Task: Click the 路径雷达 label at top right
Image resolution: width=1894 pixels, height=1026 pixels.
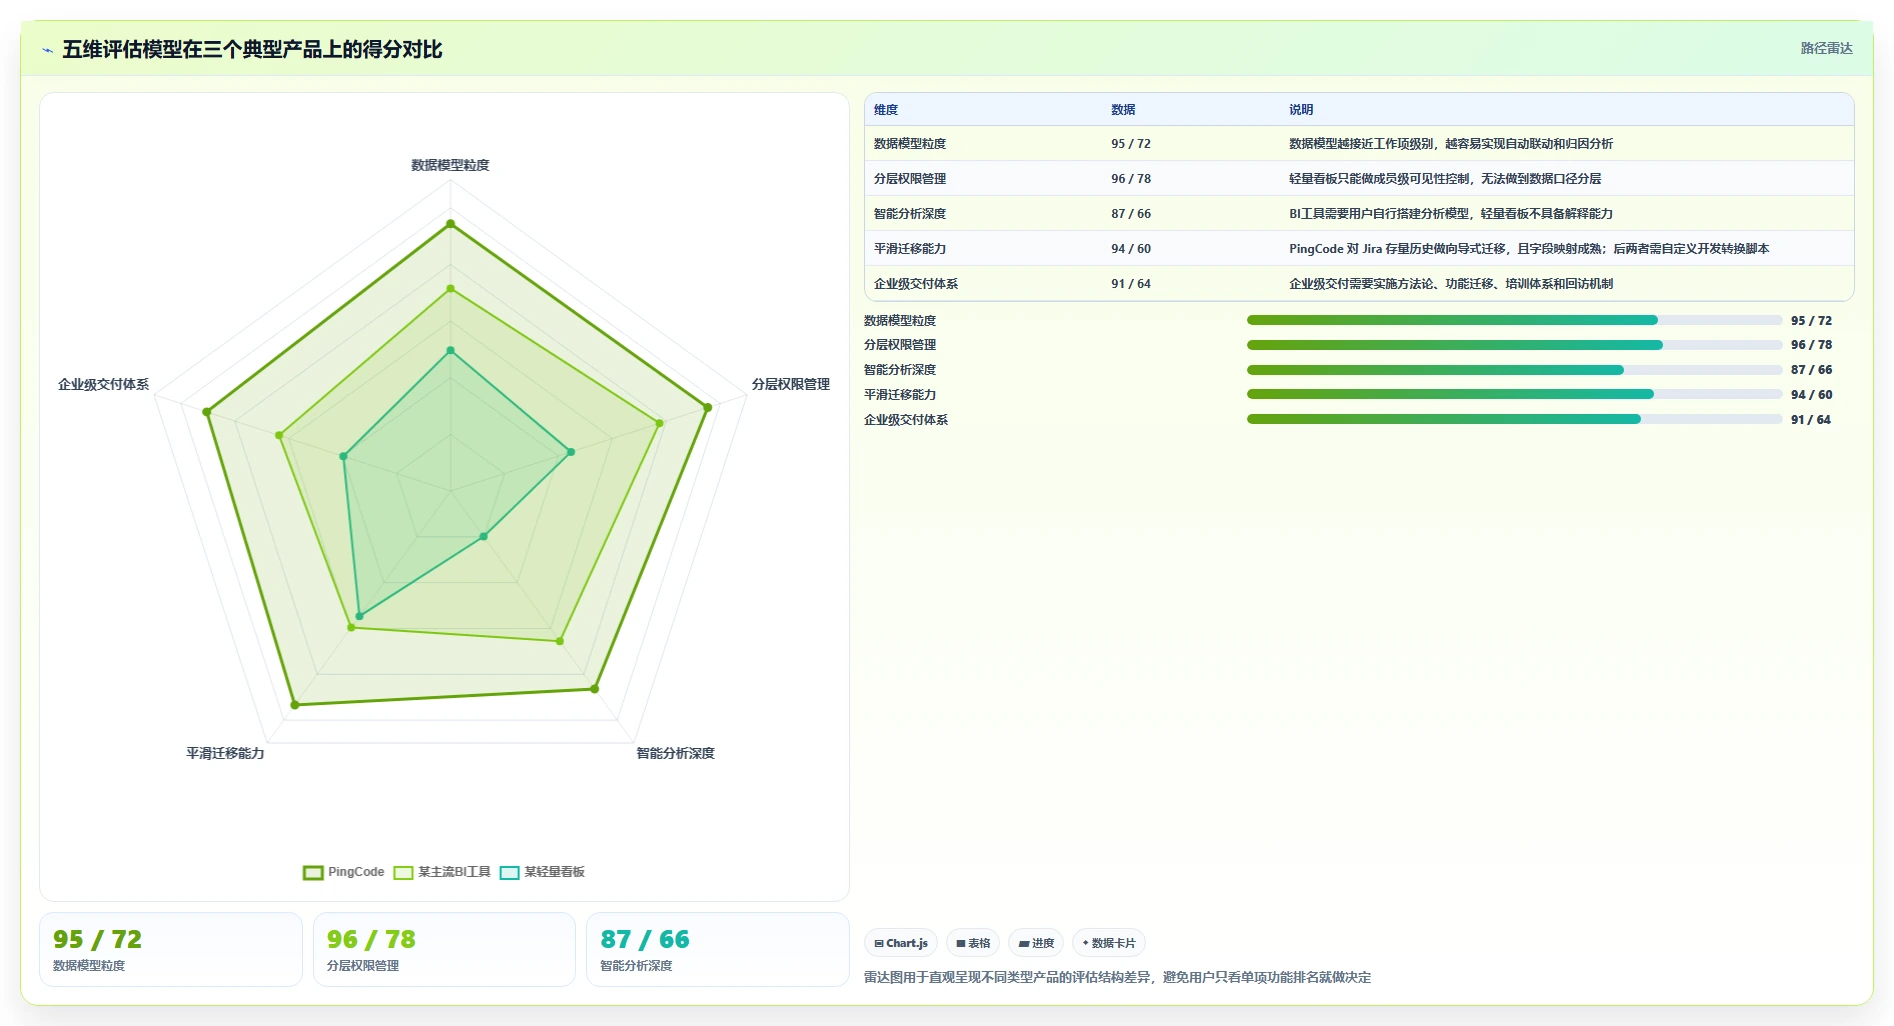Action: point(1826,48)
